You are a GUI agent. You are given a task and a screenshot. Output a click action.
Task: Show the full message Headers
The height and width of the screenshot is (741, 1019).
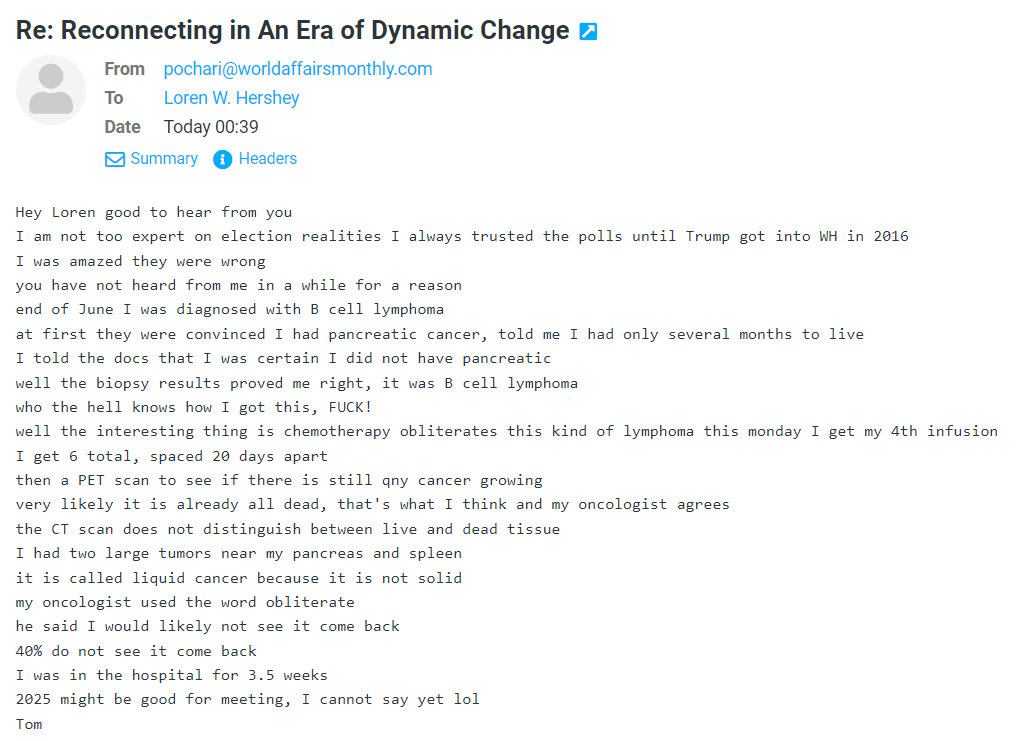tap(267, 159)
